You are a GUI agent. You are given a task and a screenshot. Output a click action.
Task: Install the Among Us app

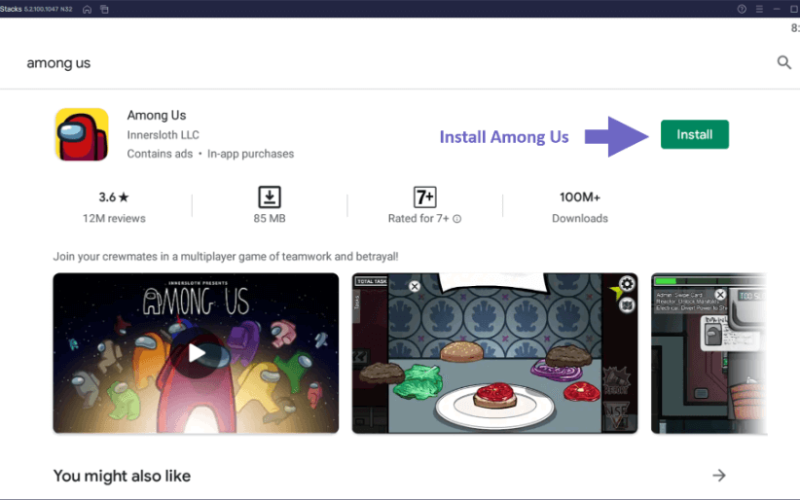point(694,134)
